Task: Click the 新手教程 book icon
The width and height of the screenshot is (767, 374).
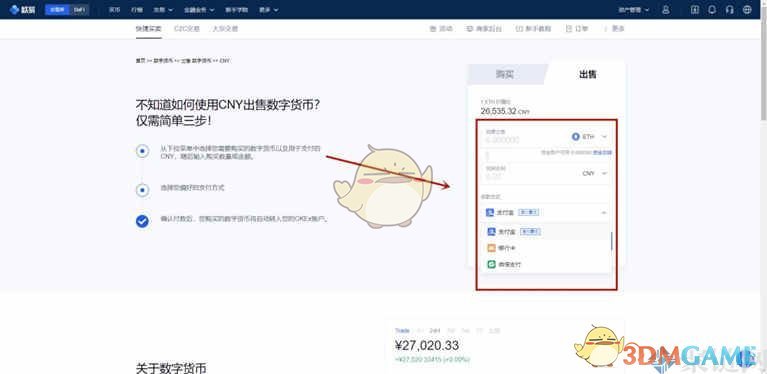Action: pos(519,29)
